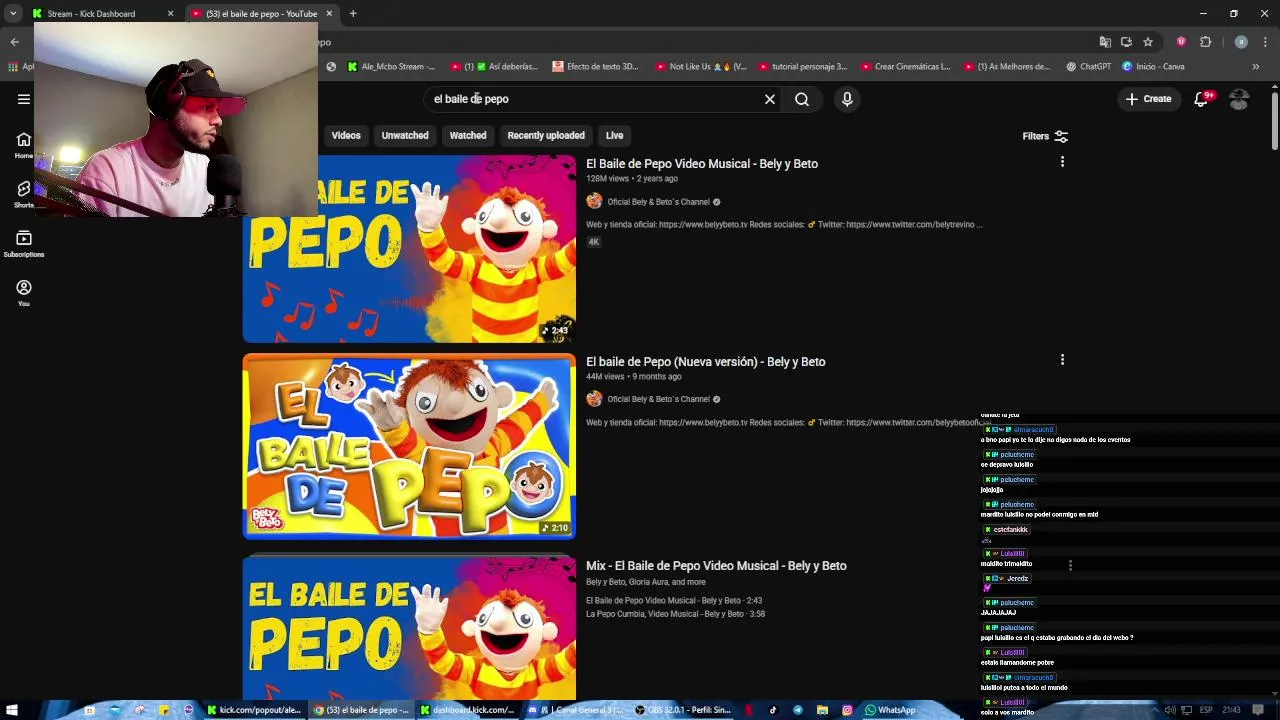Open tutorial personaje 3 bookmark

(803, 67)
